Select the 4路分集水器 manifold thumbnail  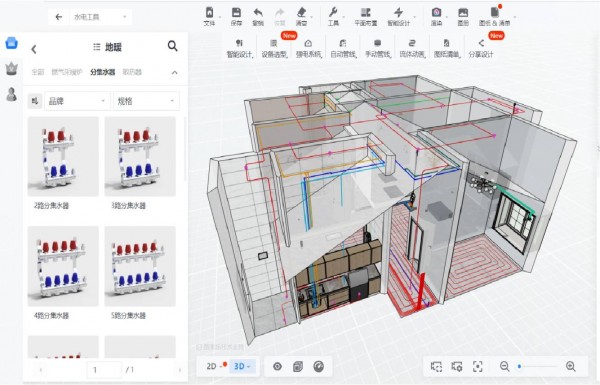pos(63,266)
